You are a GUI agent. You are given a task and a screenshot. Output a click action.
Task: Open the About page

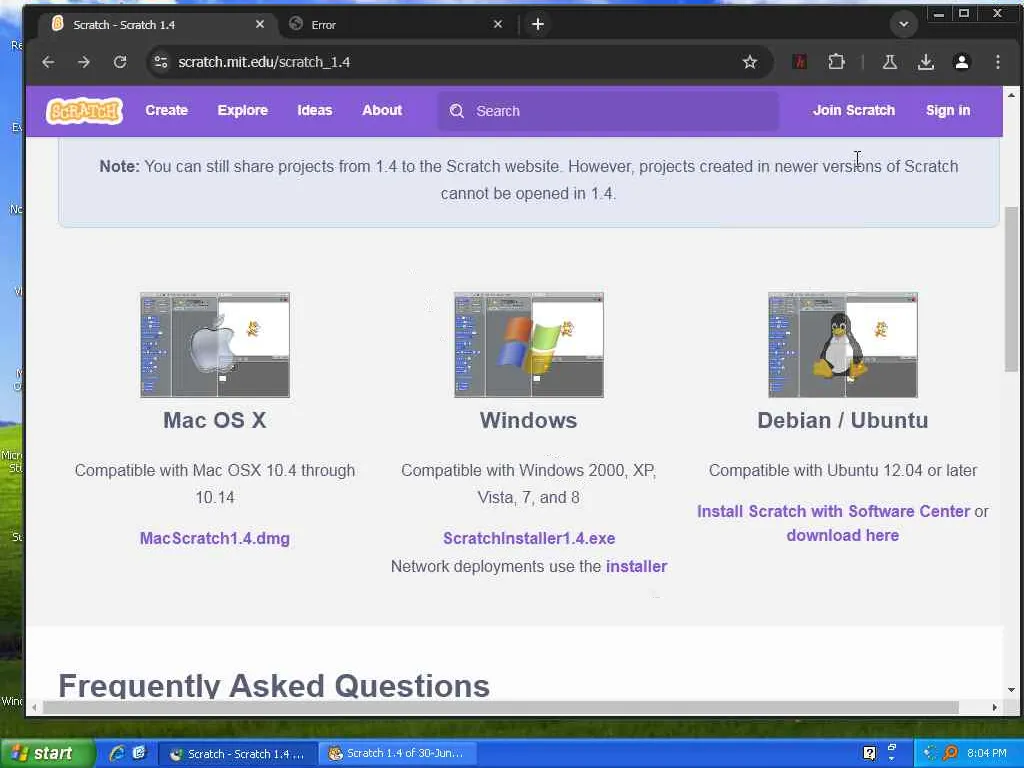click(382, 110)
